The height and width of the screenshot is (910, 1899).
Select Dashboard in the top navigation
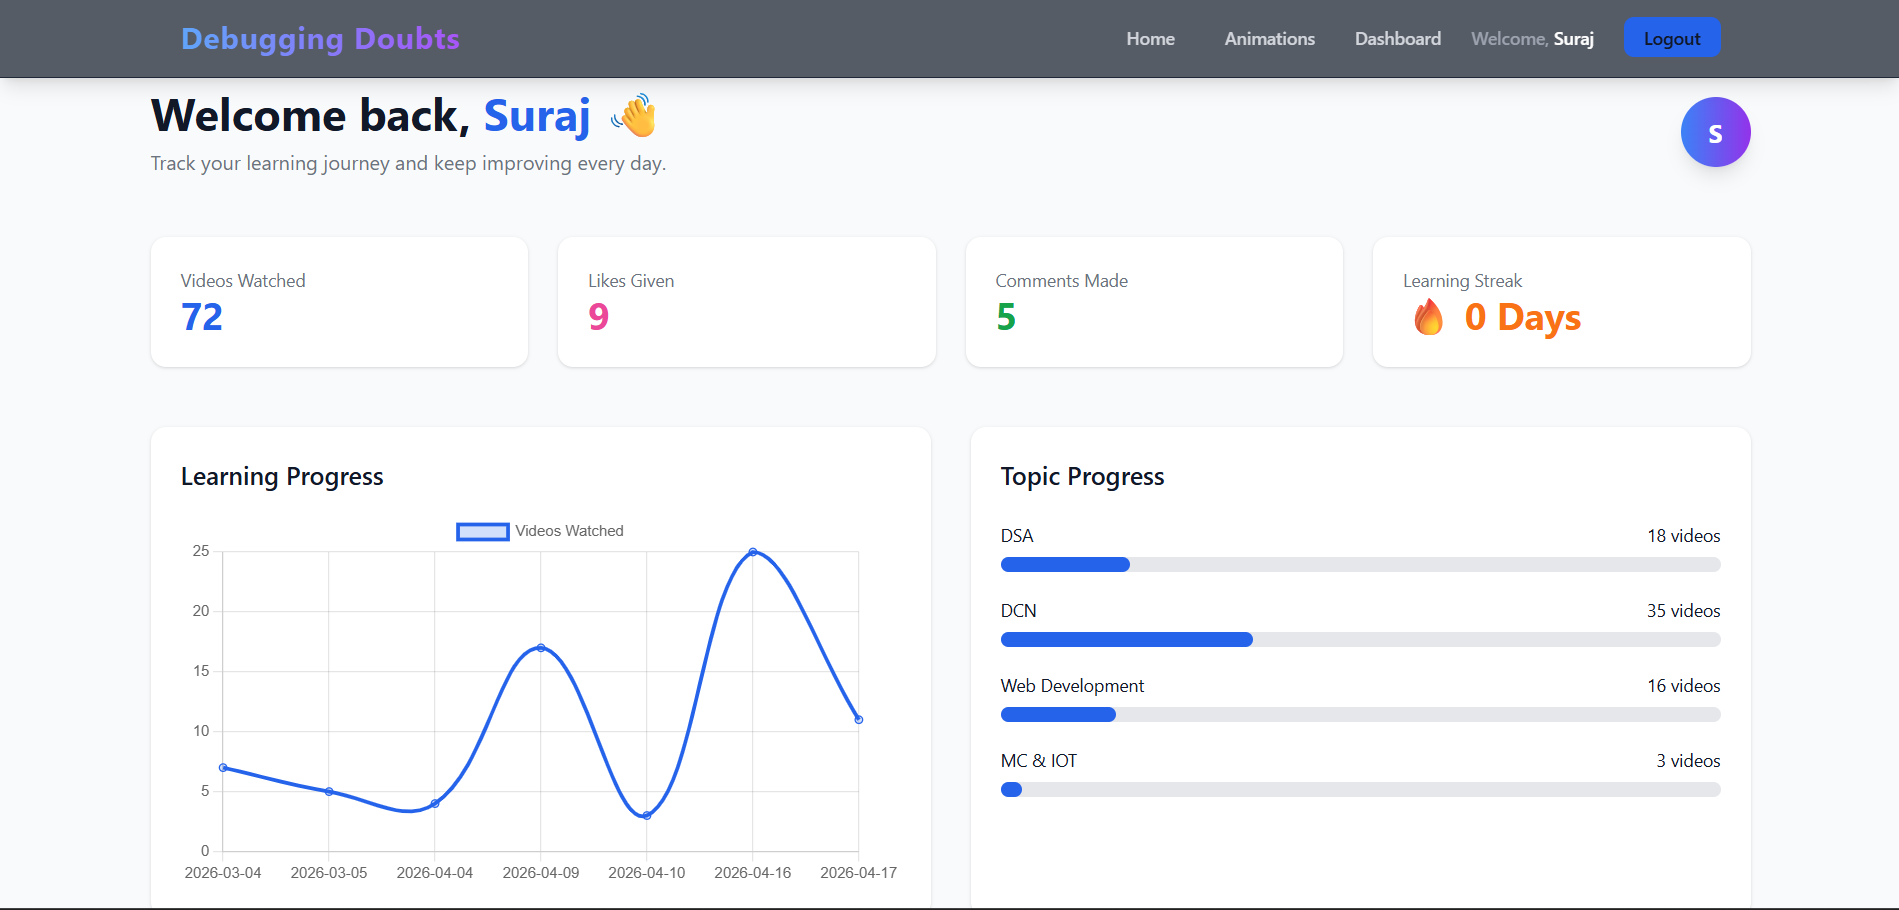coord(1396,38)
